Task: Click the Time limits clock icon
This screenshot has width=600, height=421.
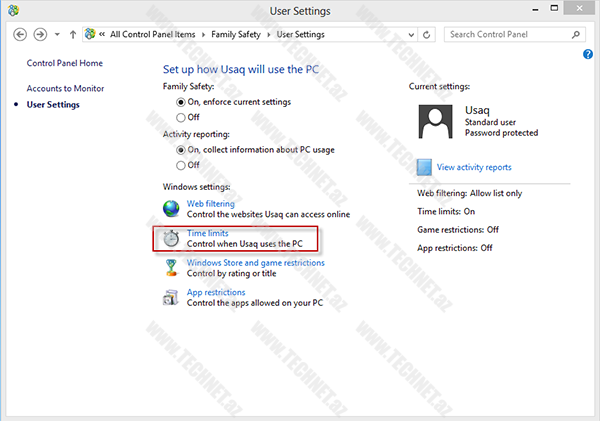Action: click(172, 238)
